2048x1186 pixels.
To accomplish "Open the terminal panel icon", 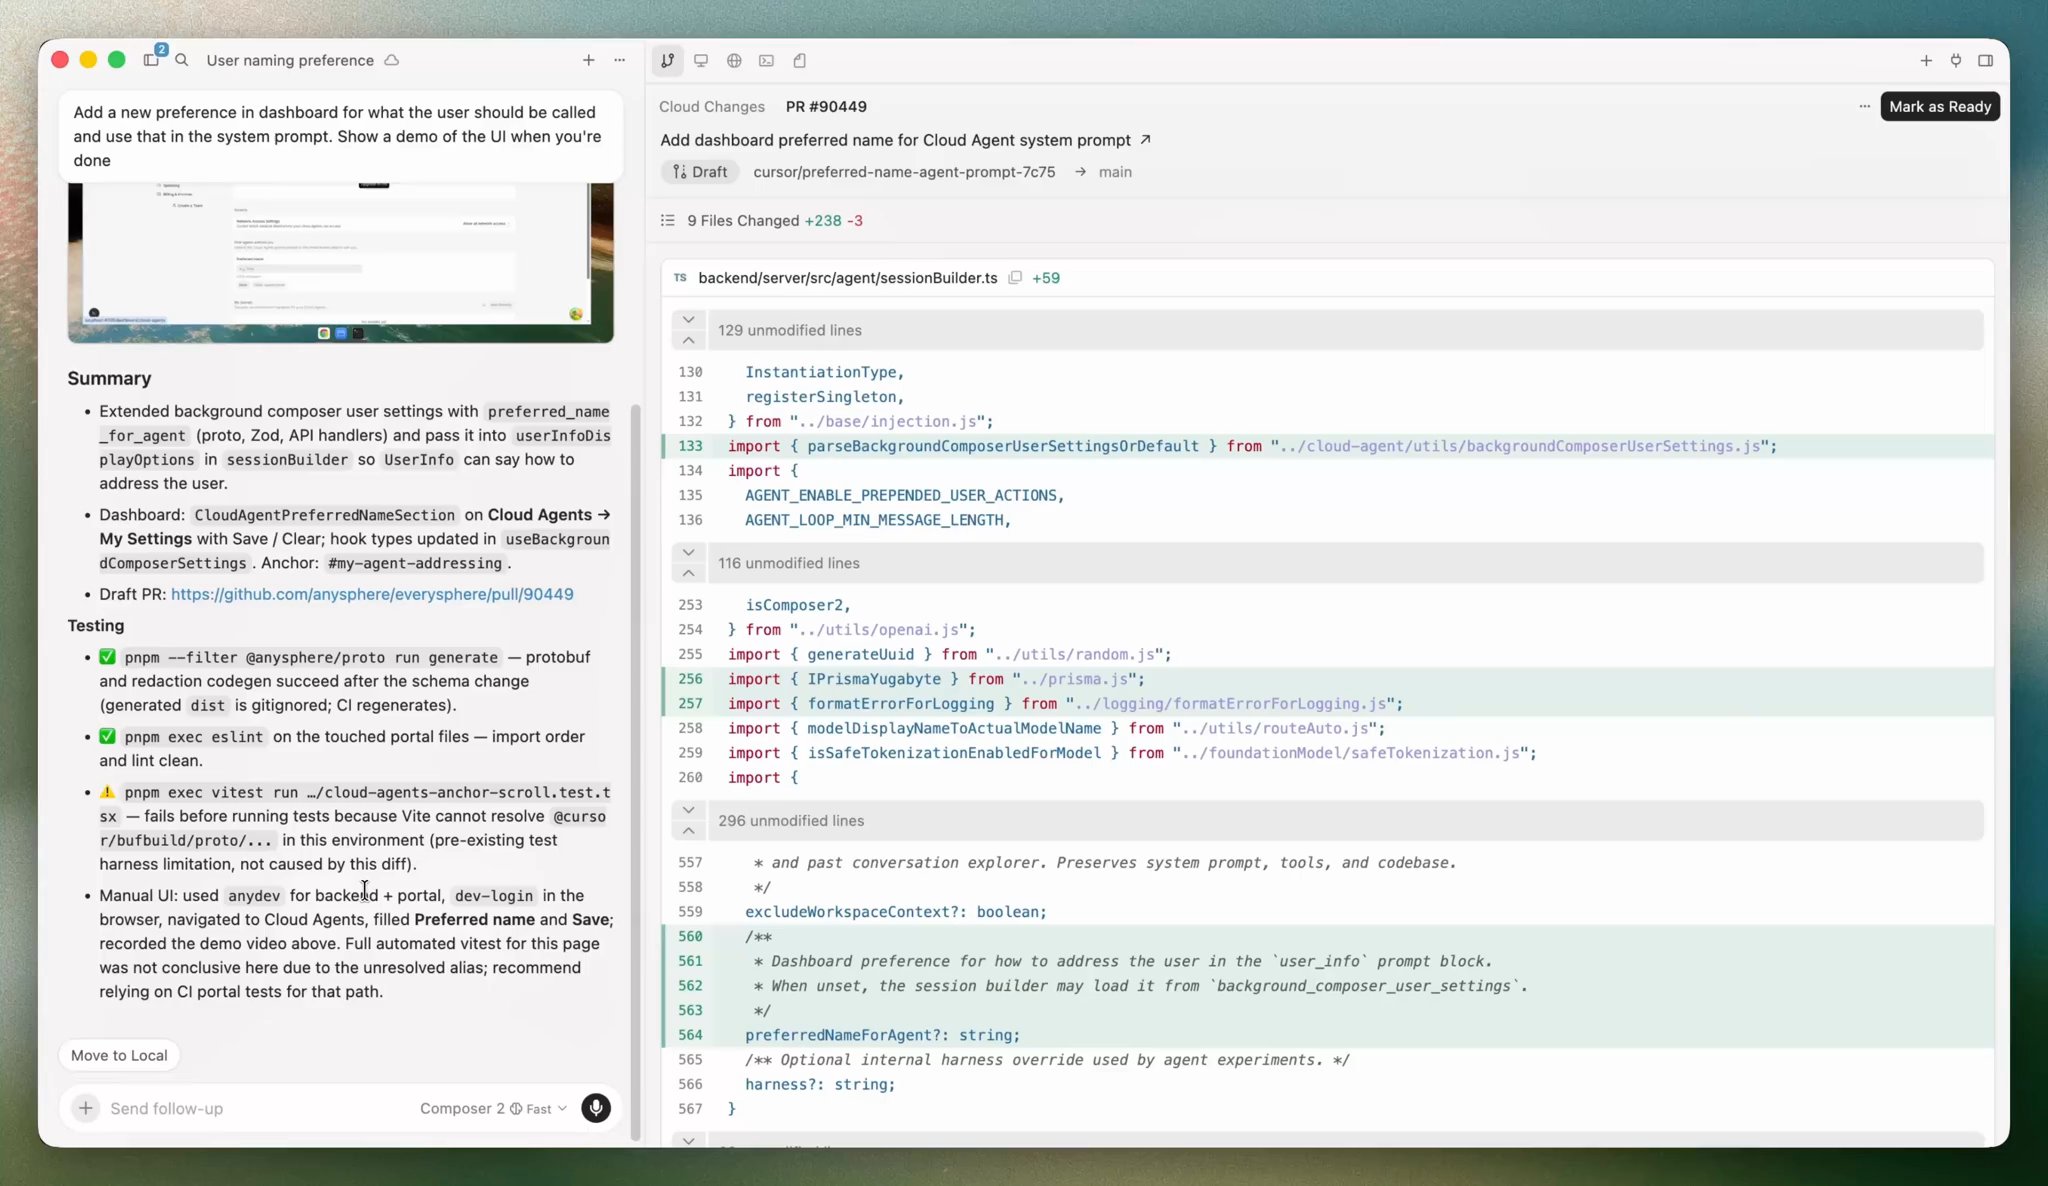I will (766, 60).
